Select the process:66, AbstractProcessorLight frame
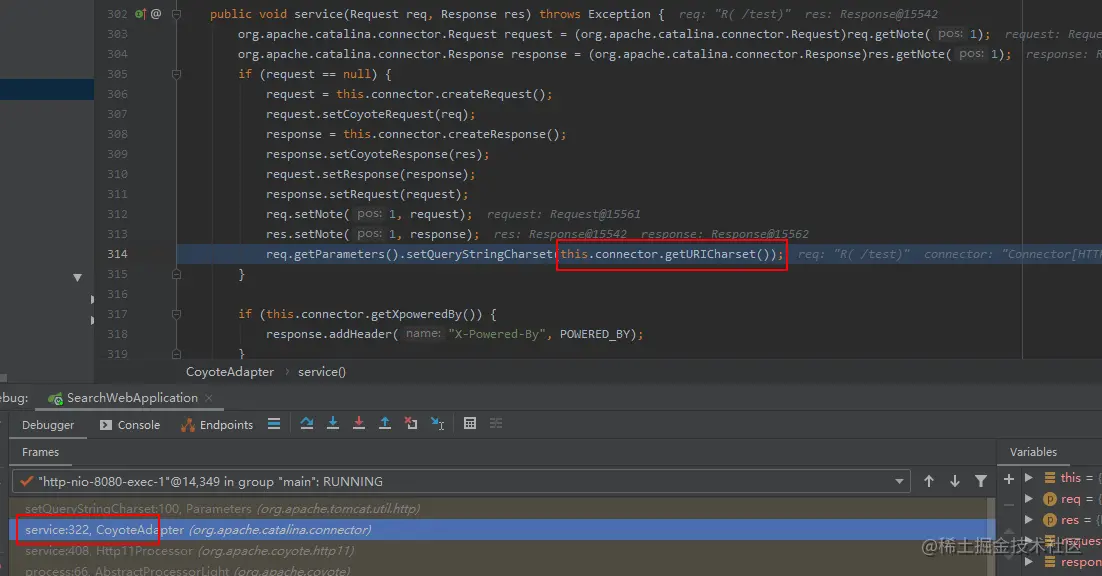 point(499,570)
